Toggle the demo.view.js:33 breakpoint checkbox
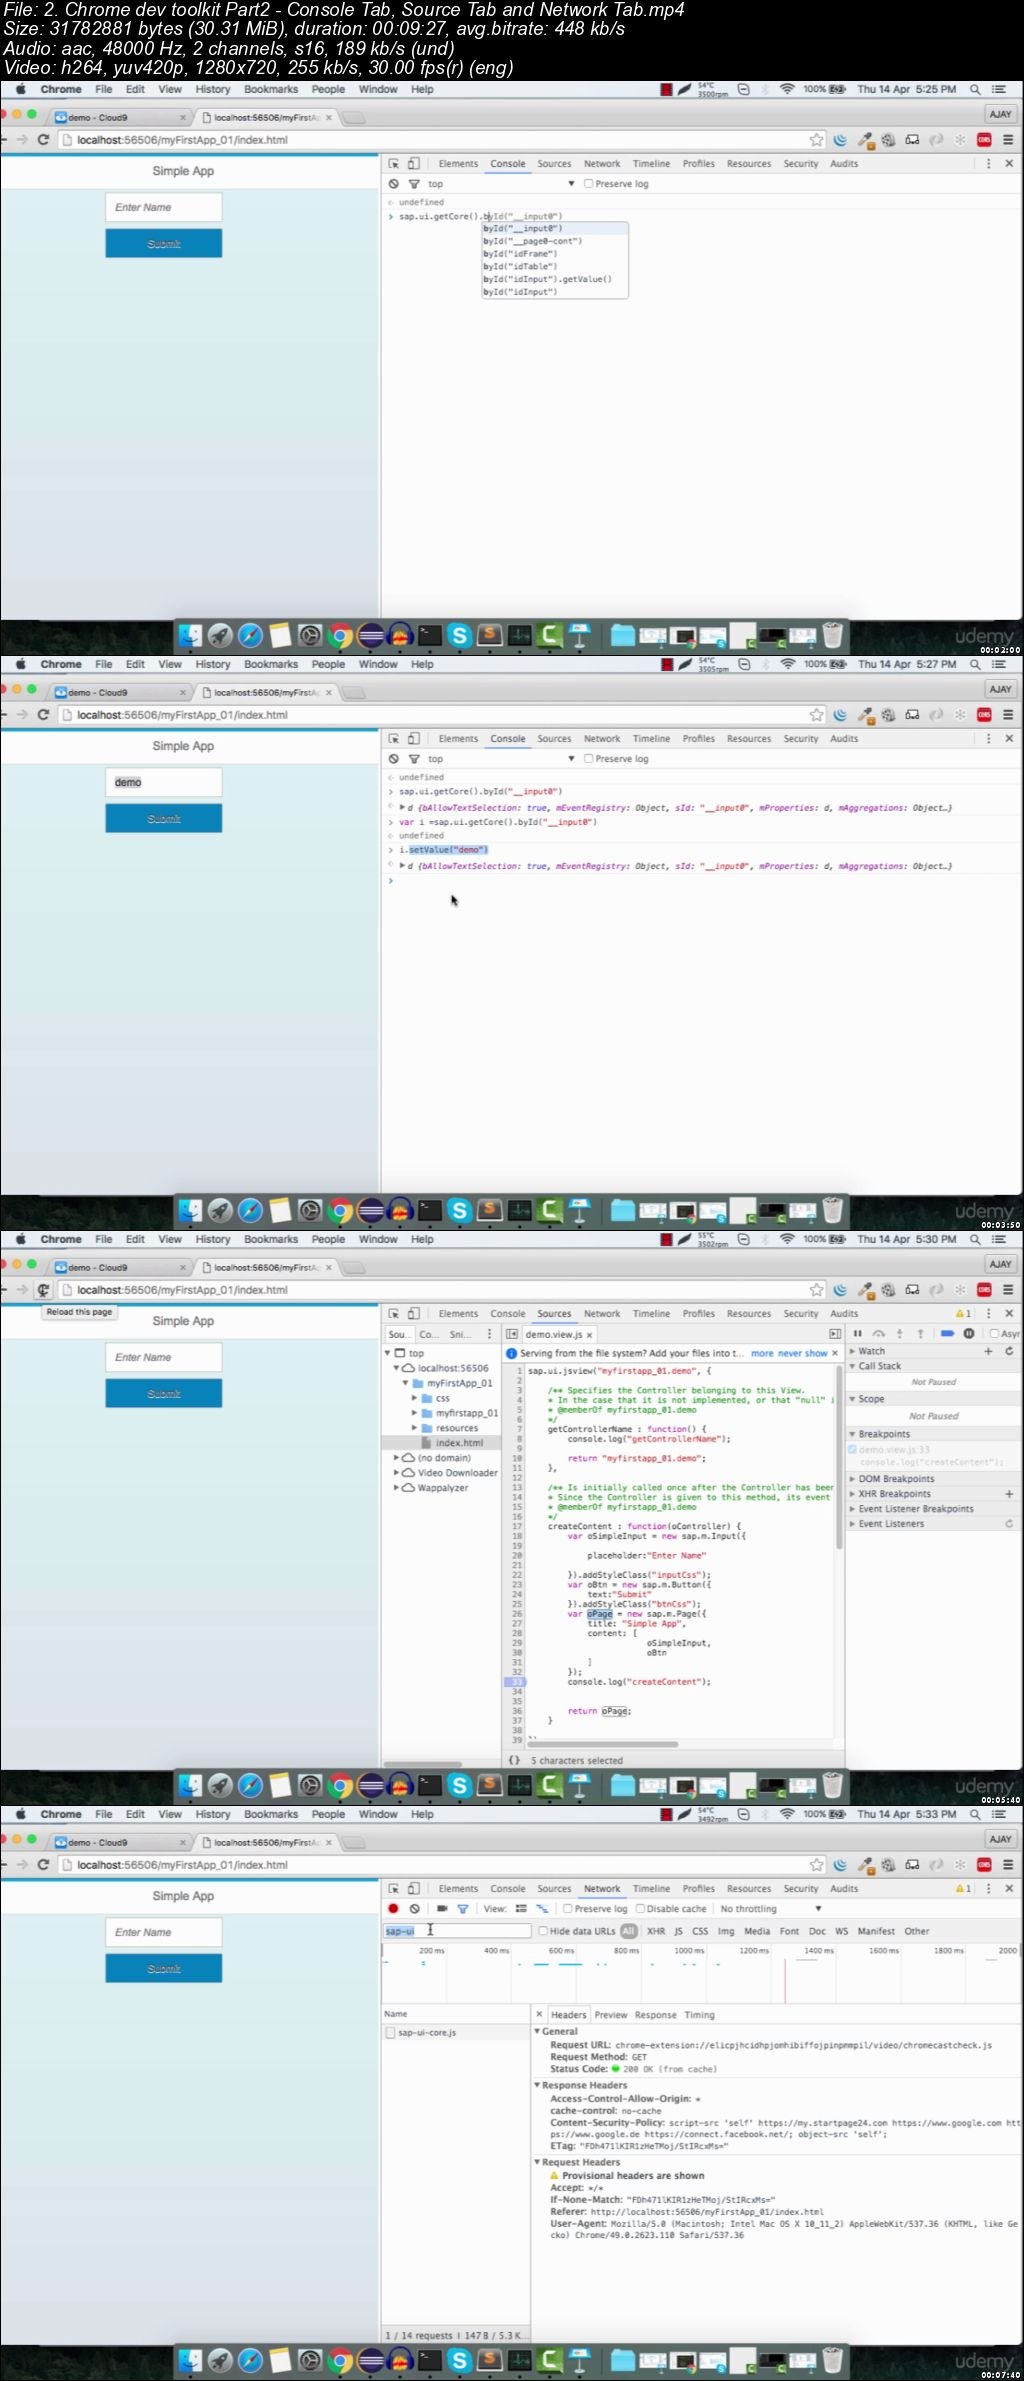Screen dimensions: 1024x2381 point(853,1449)
